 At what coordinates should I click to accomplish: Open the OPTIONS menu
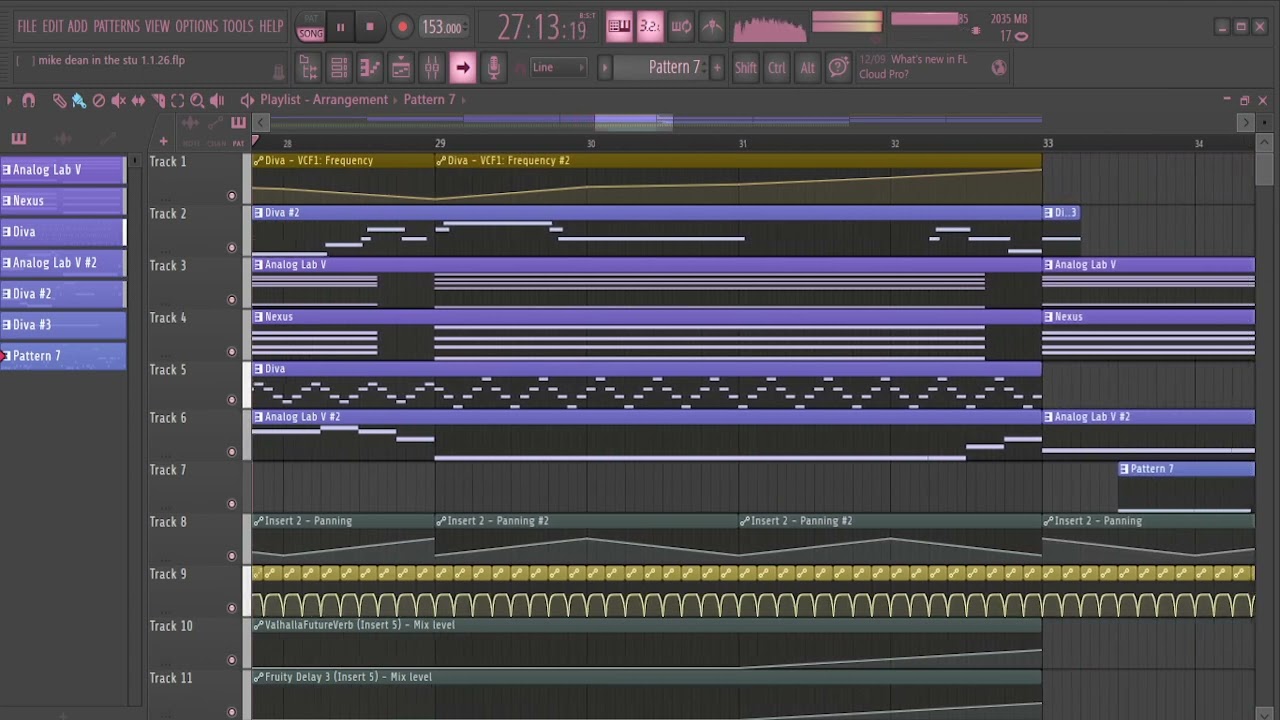[196, 26]
